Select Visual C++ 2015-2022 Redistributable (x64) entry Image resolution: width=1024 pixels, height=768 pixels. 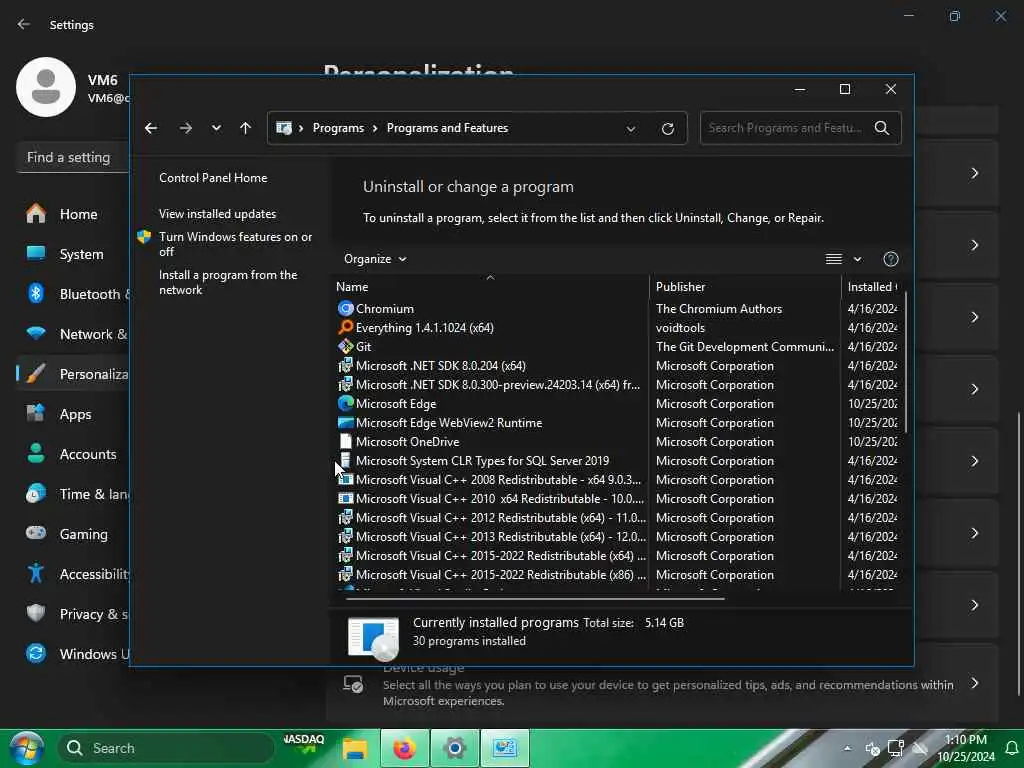click(x=501, y=556)
